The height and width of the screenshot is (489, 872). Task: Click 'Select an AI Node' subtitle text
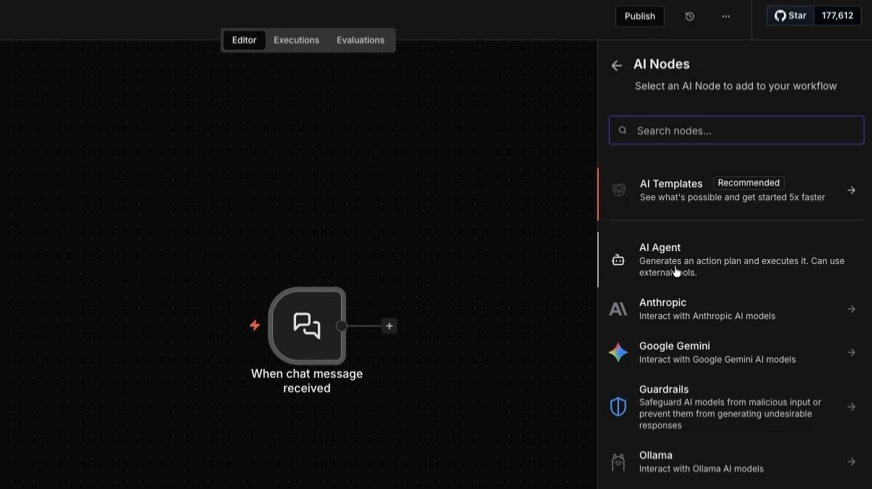[736, 86]
